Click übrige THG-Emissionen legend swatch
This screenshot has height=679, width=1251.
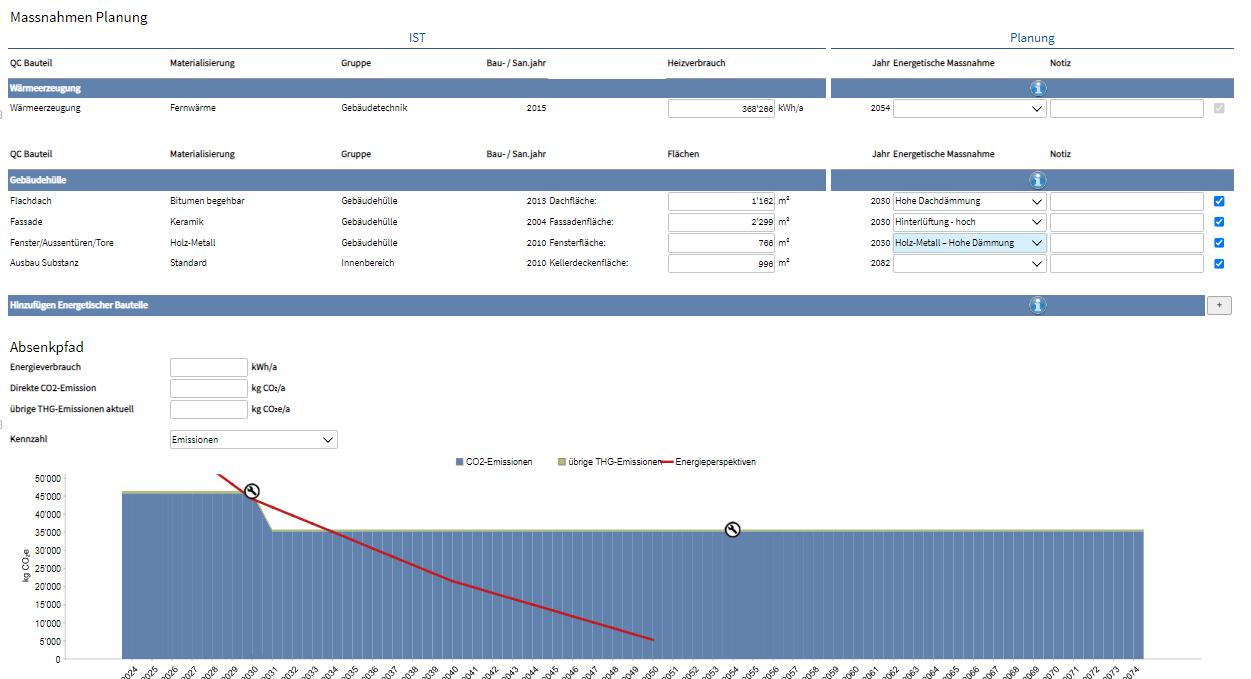[x=562, y=462]
